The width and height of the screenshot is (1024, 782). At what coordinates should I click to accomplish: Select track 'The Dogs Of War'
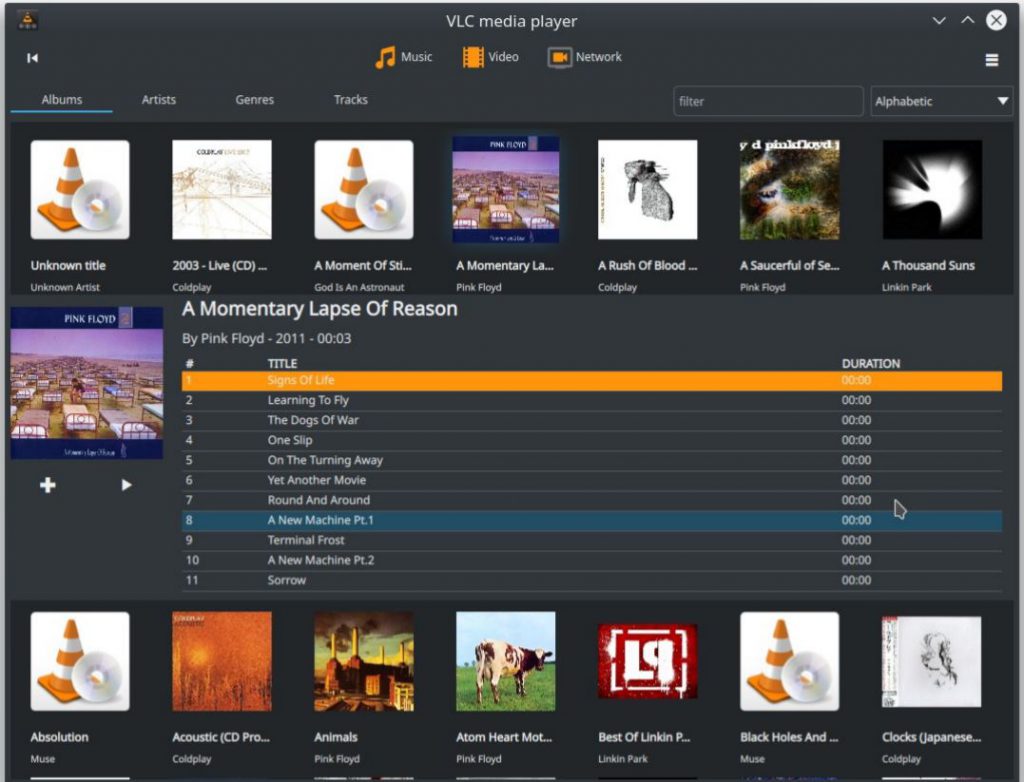pos(592,420)
